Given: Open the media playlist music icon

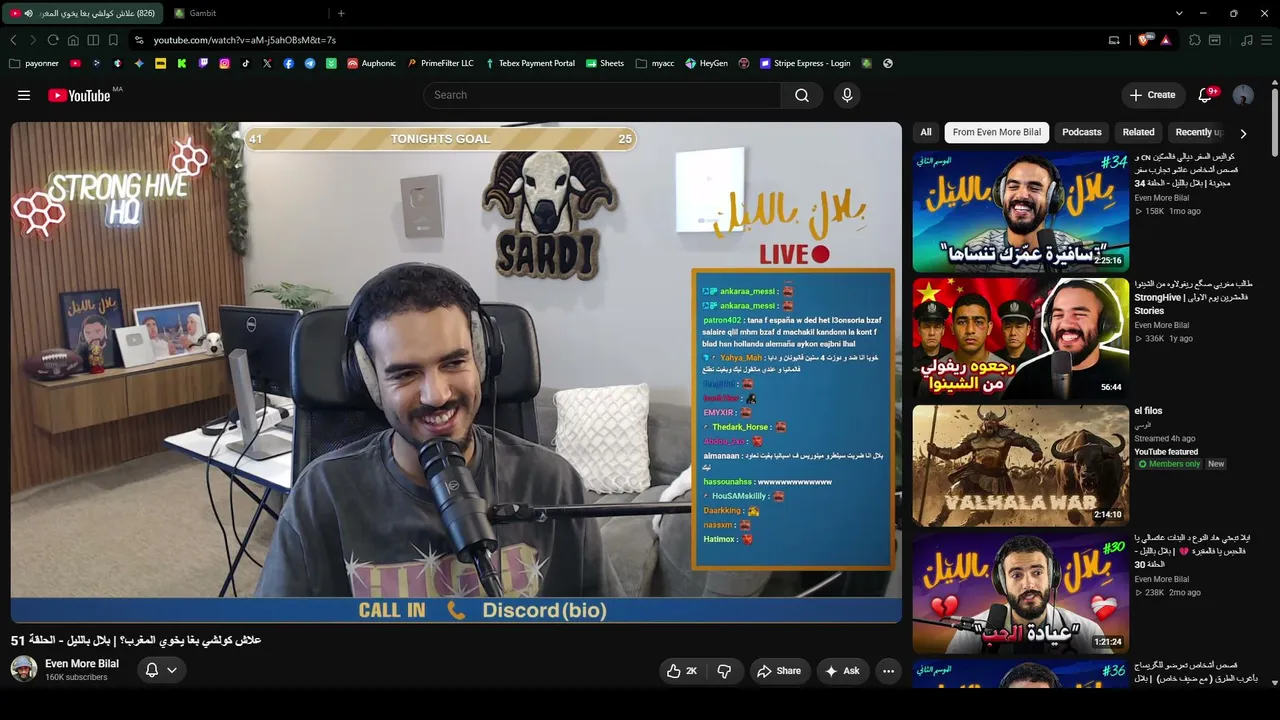Looking at the screenshot, I should [x=1247, y=40].
